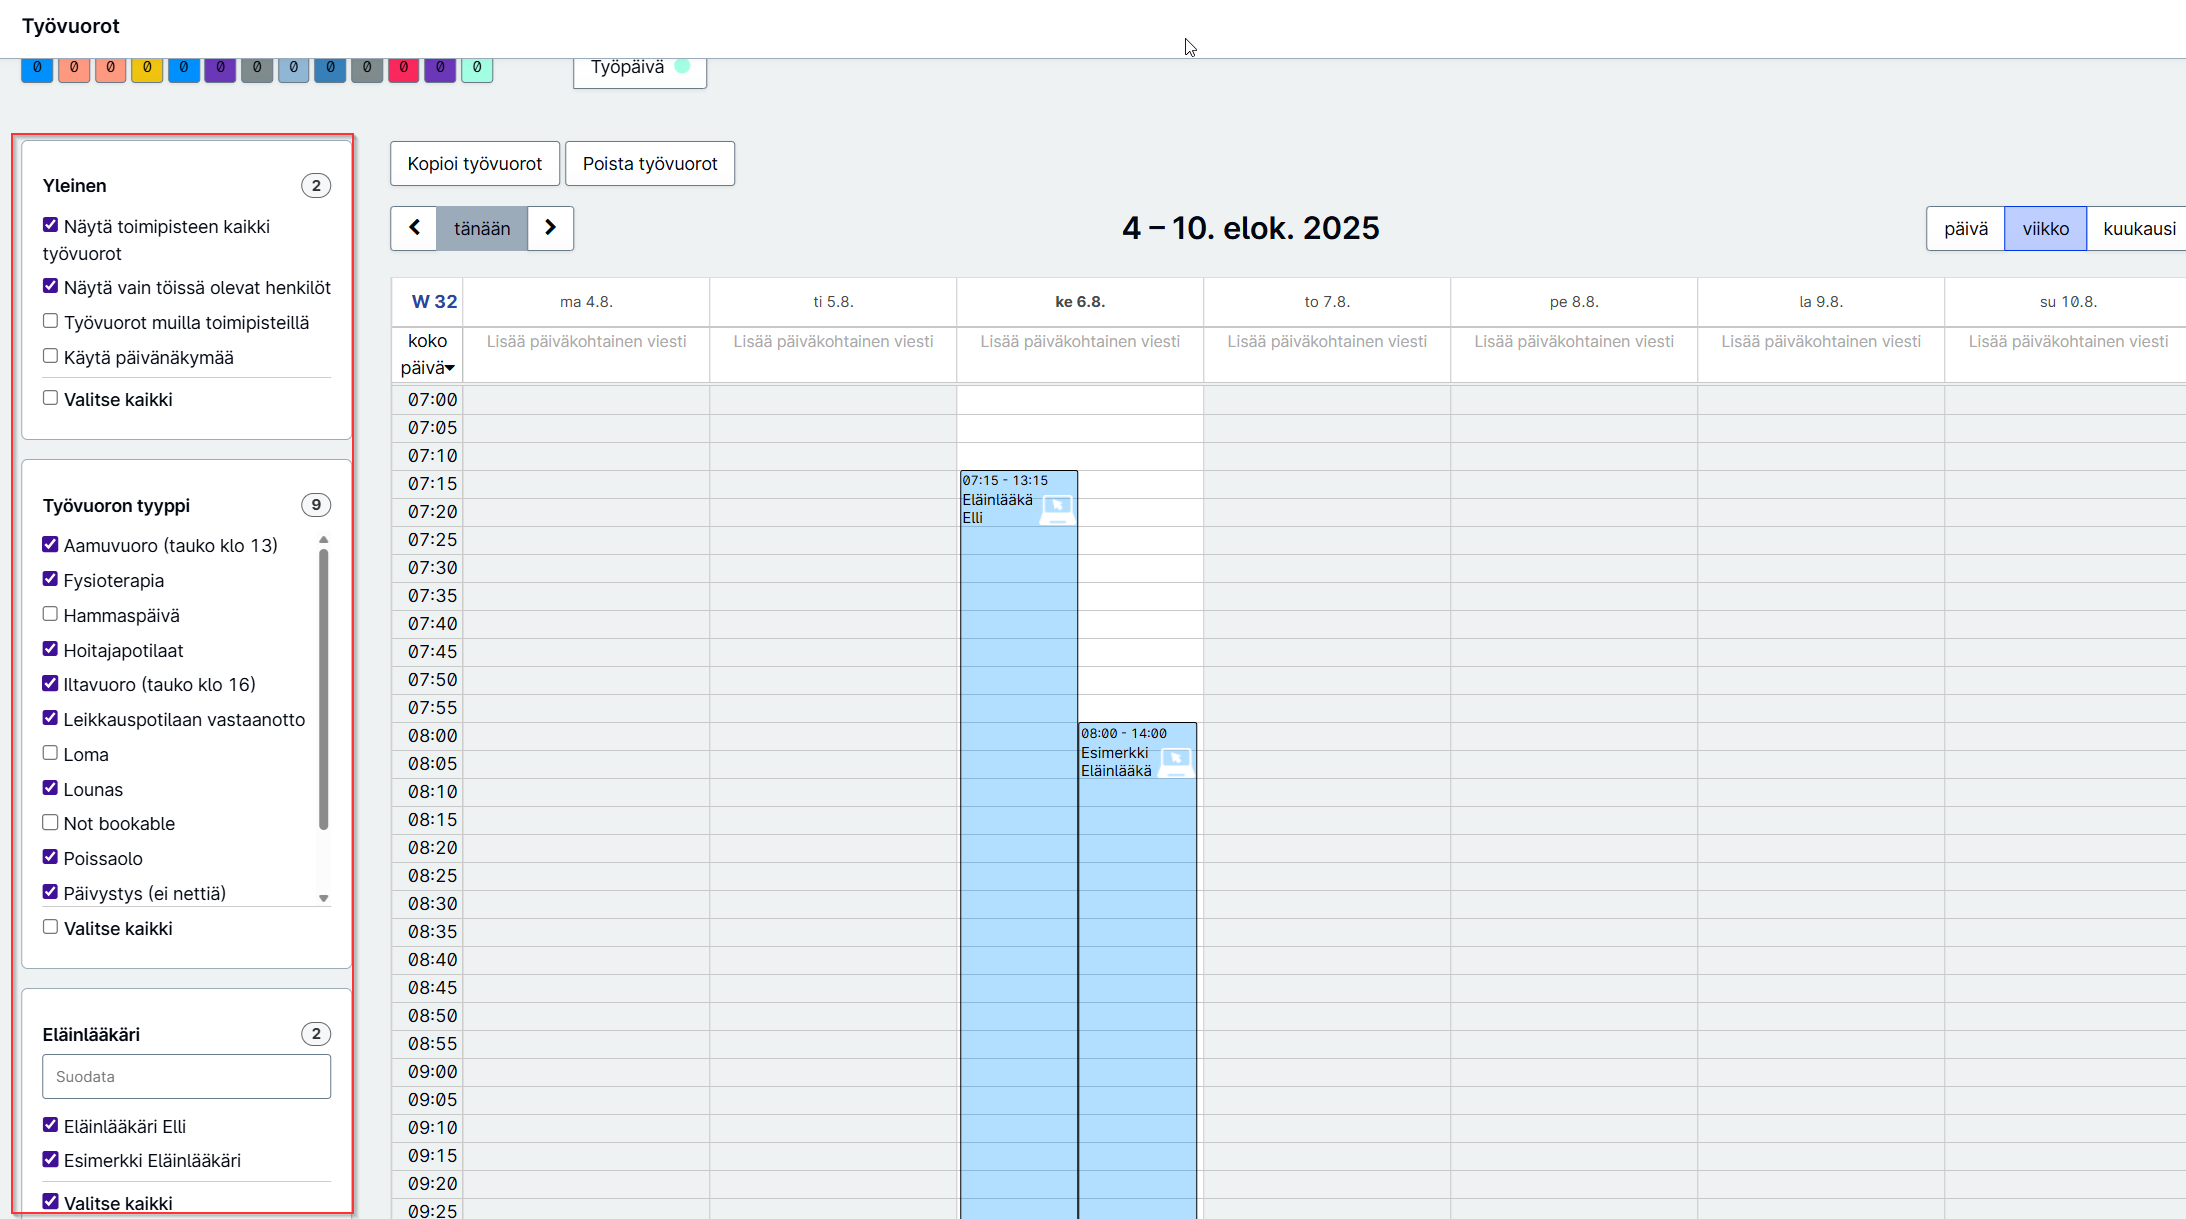
Task: Uncheck 'Esimerkki Eläinlääkäri' in the vet filter
Action: [x=50, y=1159]
